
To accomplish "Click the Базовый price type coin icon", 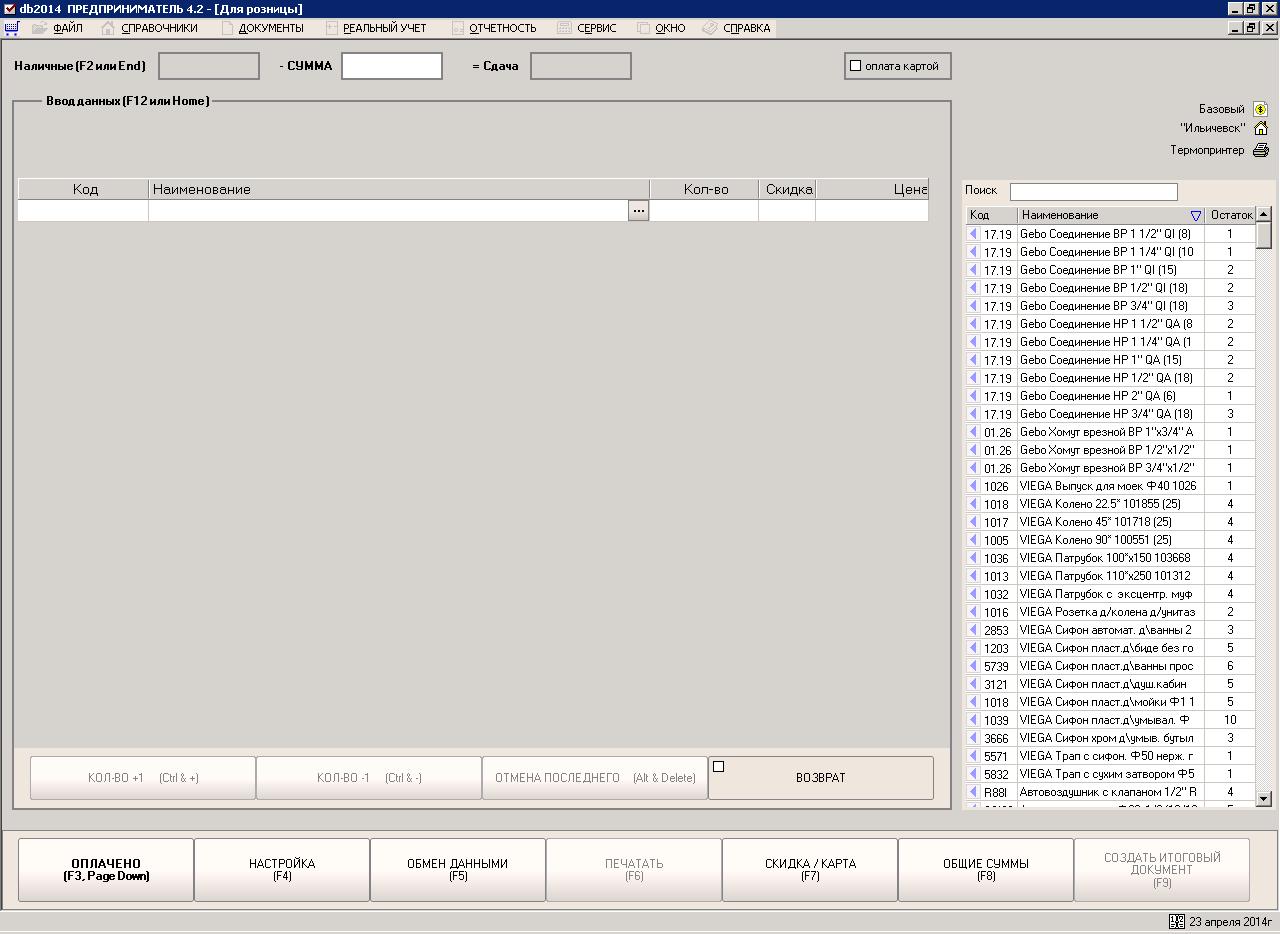I will [x=1261, y=109].
